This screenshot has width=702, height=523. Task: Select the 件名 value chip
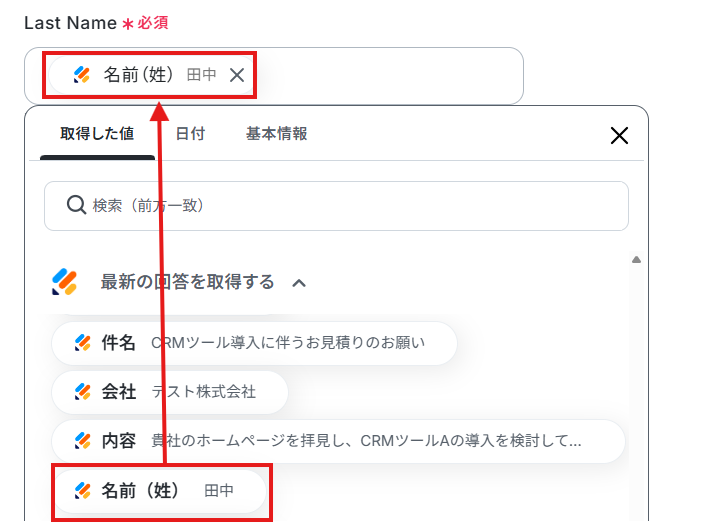click(x=254, y=343)
